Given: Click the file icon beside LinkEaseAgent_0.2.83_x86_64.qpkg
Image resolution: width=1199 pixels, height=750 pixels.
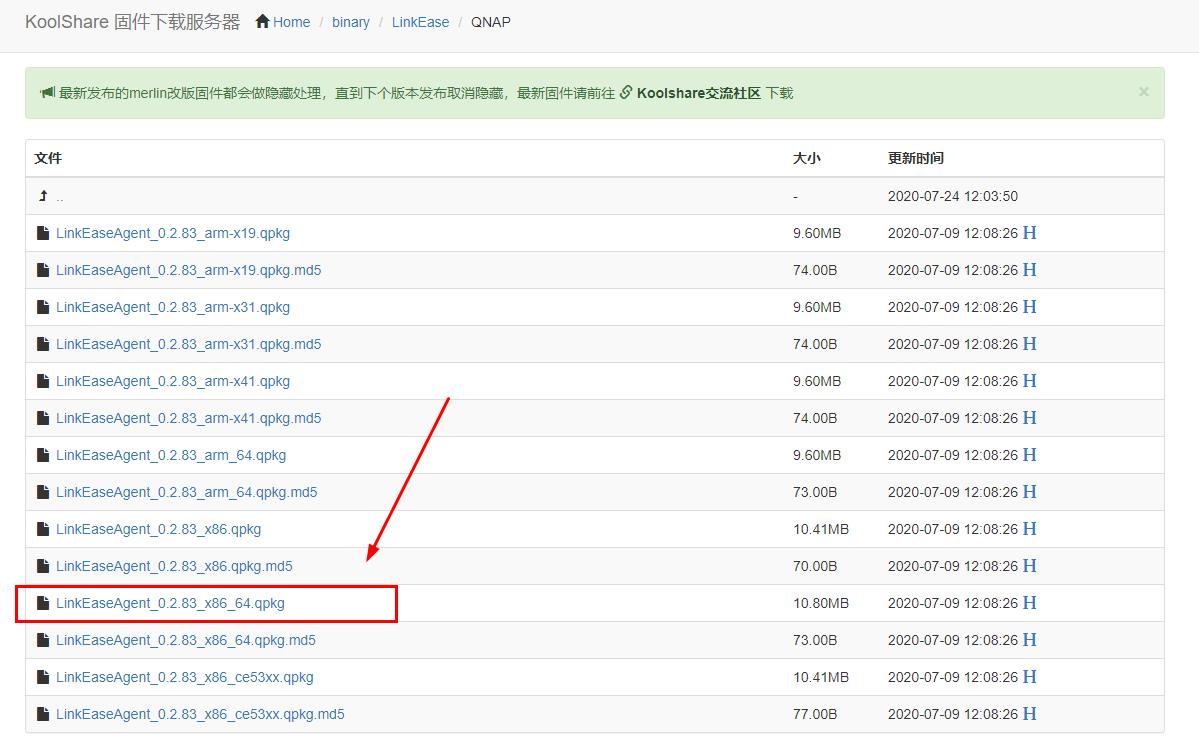Looking at the screenshot, I should pyautogui.click(x=43, y=603).
